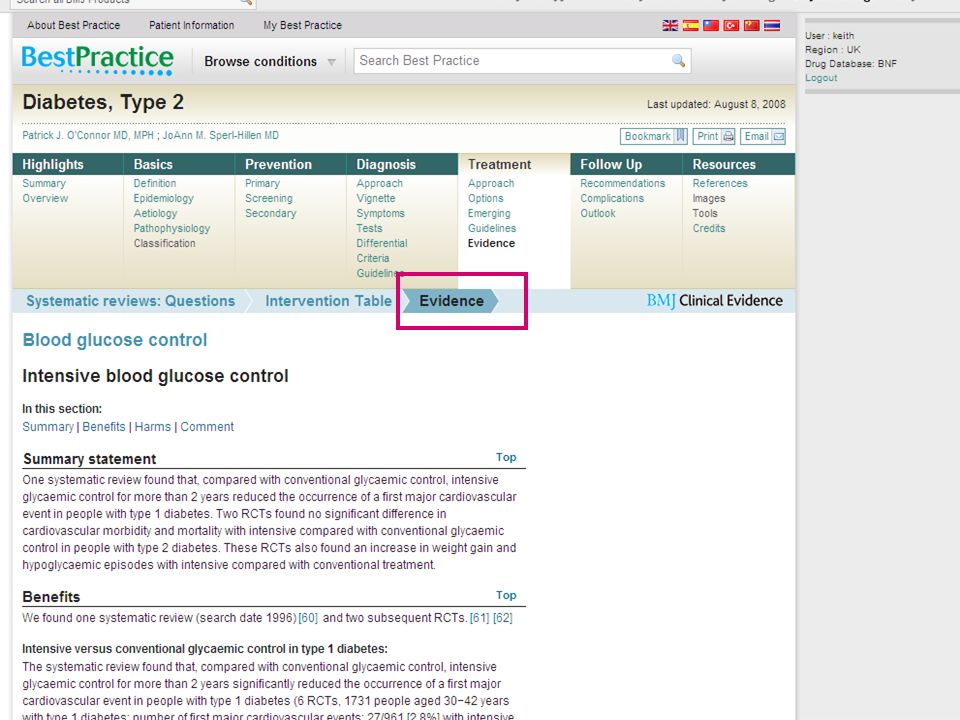Open author JoAnn M. Sperl-Hillen link
The height and width of the screenshot is (720, 960).
pyautogui.click(x=220, y=135)
